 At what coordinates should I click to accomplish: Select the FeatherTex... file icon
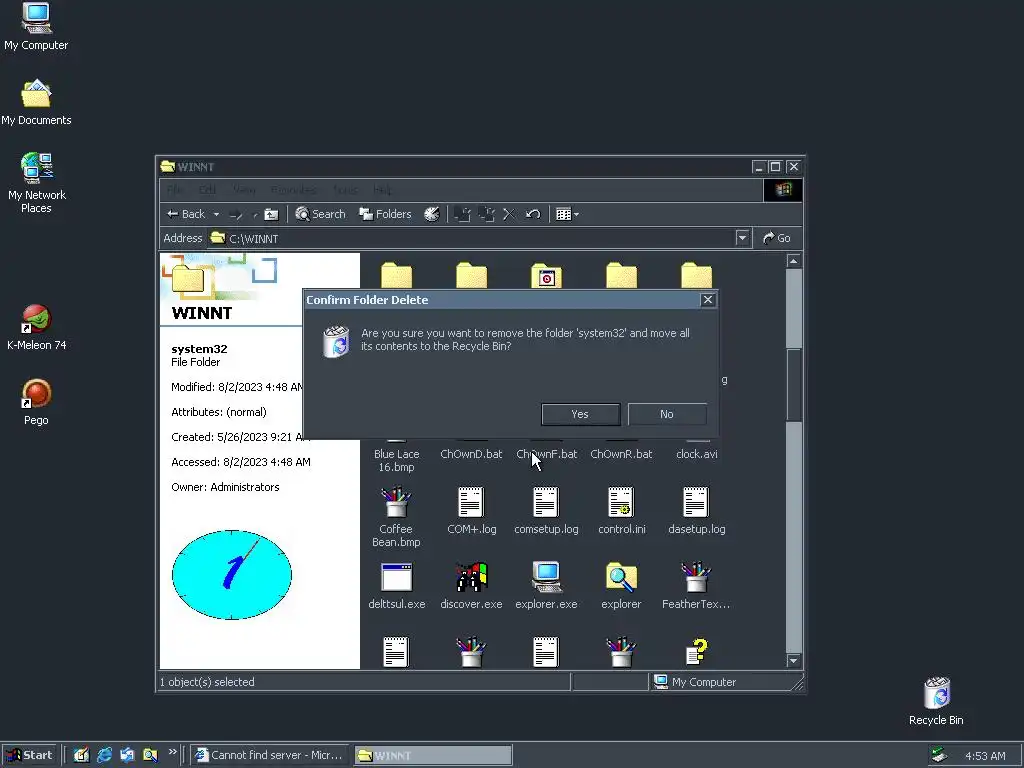pos(696,577)
